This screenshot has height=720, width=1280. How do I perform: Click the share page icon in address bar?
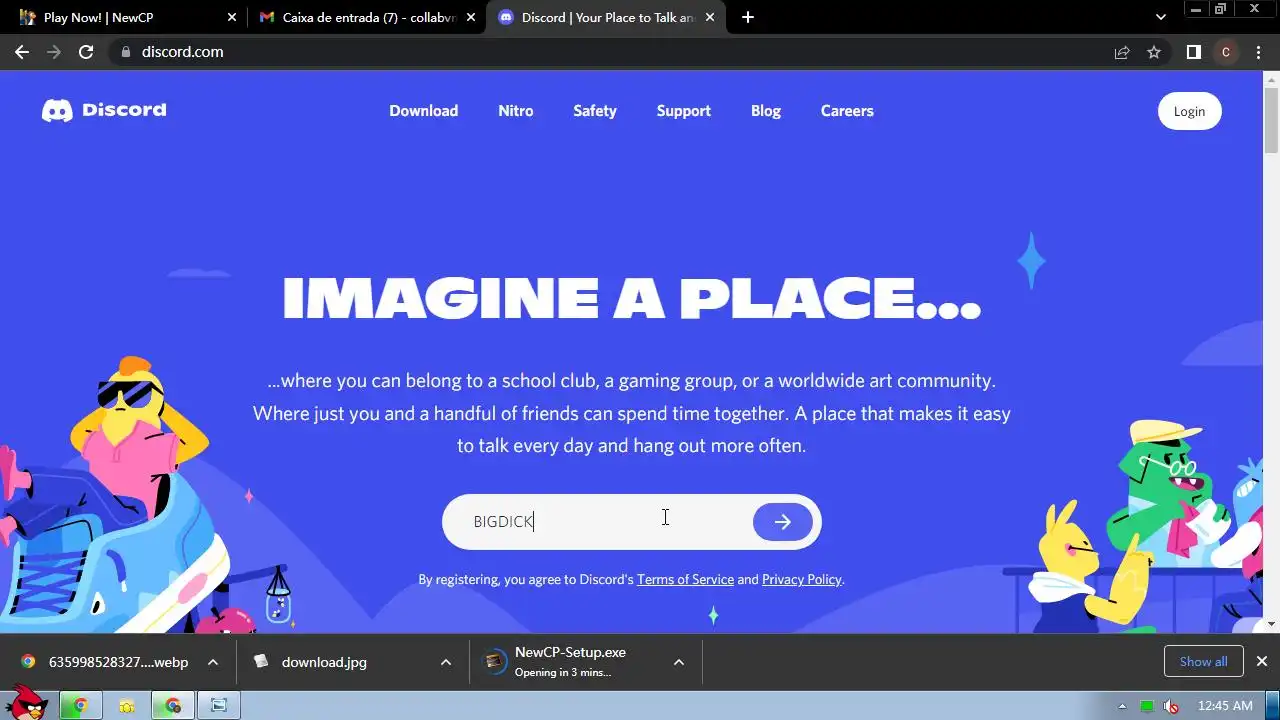[x=1122, y=52]
